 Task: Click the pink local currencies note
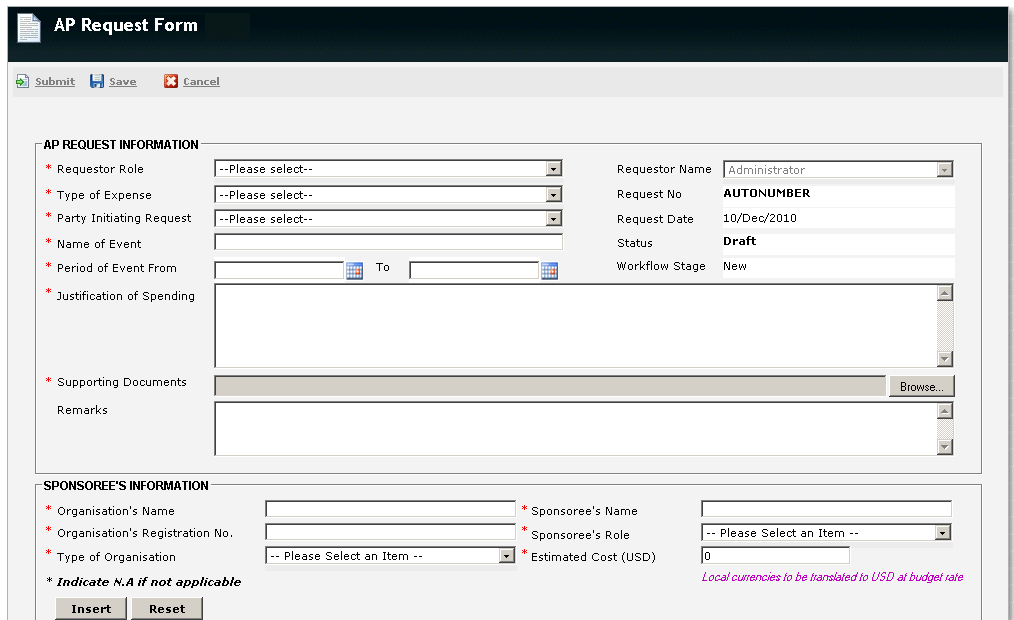[832, 577]
